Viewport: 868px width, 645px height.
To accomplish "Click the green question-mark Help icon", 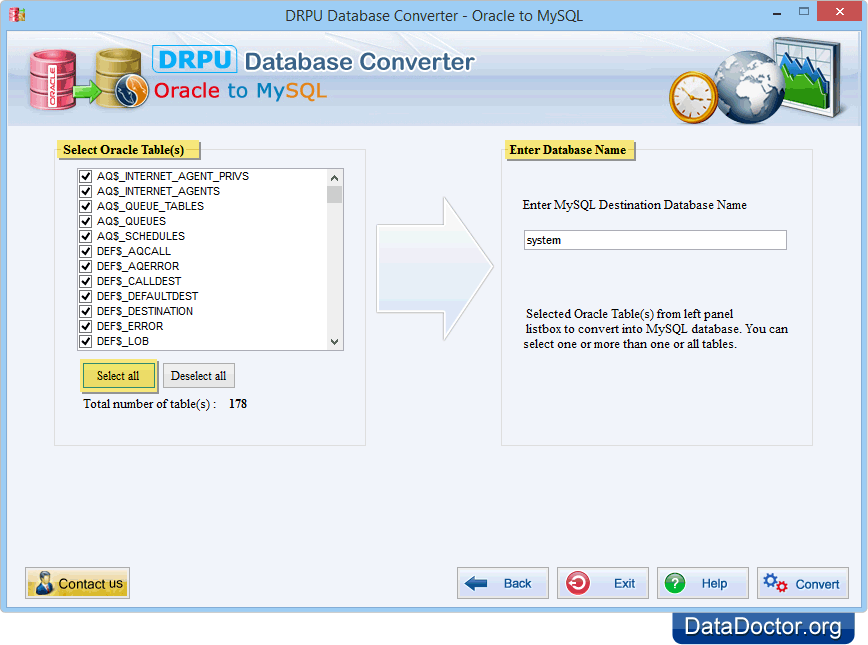I will (x=675, y=583).
